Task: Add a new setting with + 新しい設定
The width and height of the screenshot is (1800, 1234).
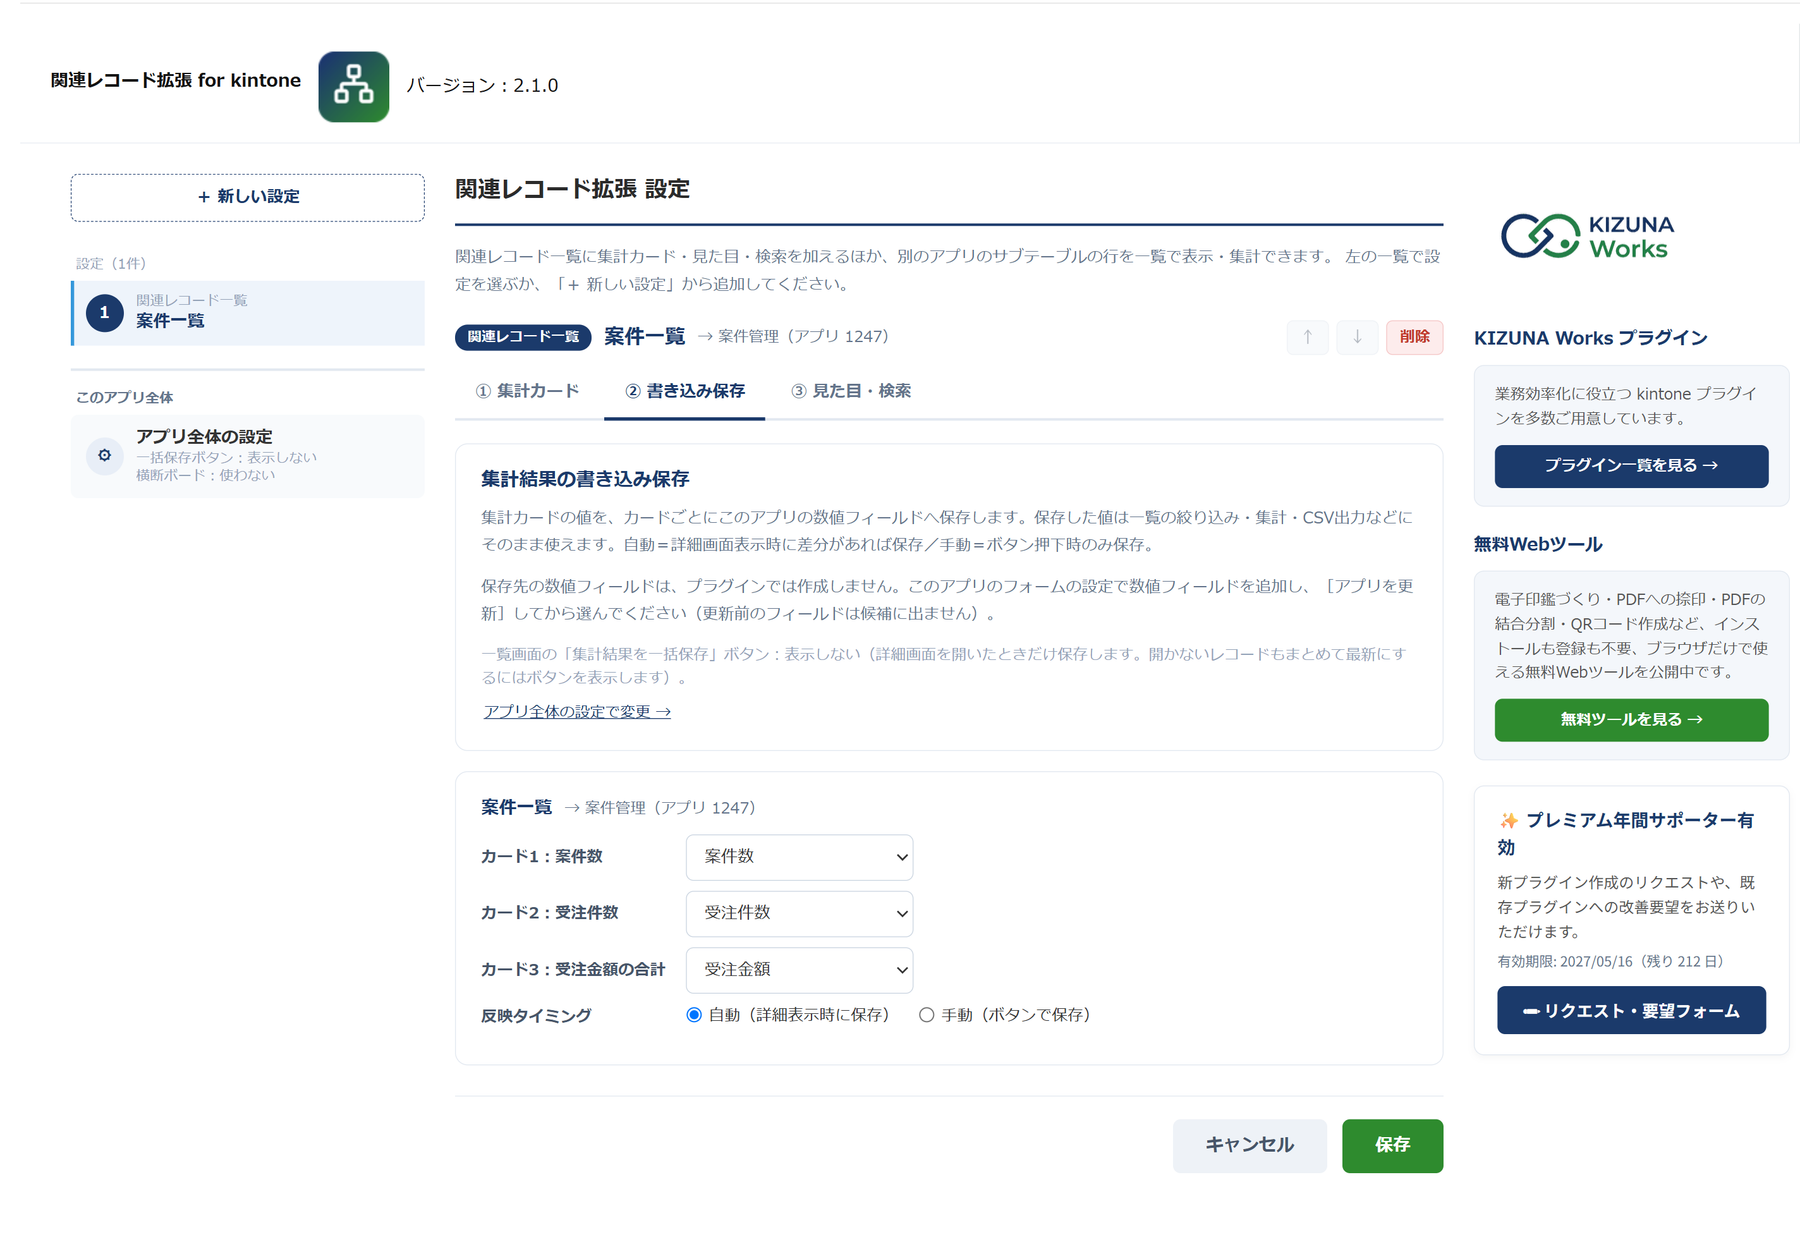Action: point(248,197)
